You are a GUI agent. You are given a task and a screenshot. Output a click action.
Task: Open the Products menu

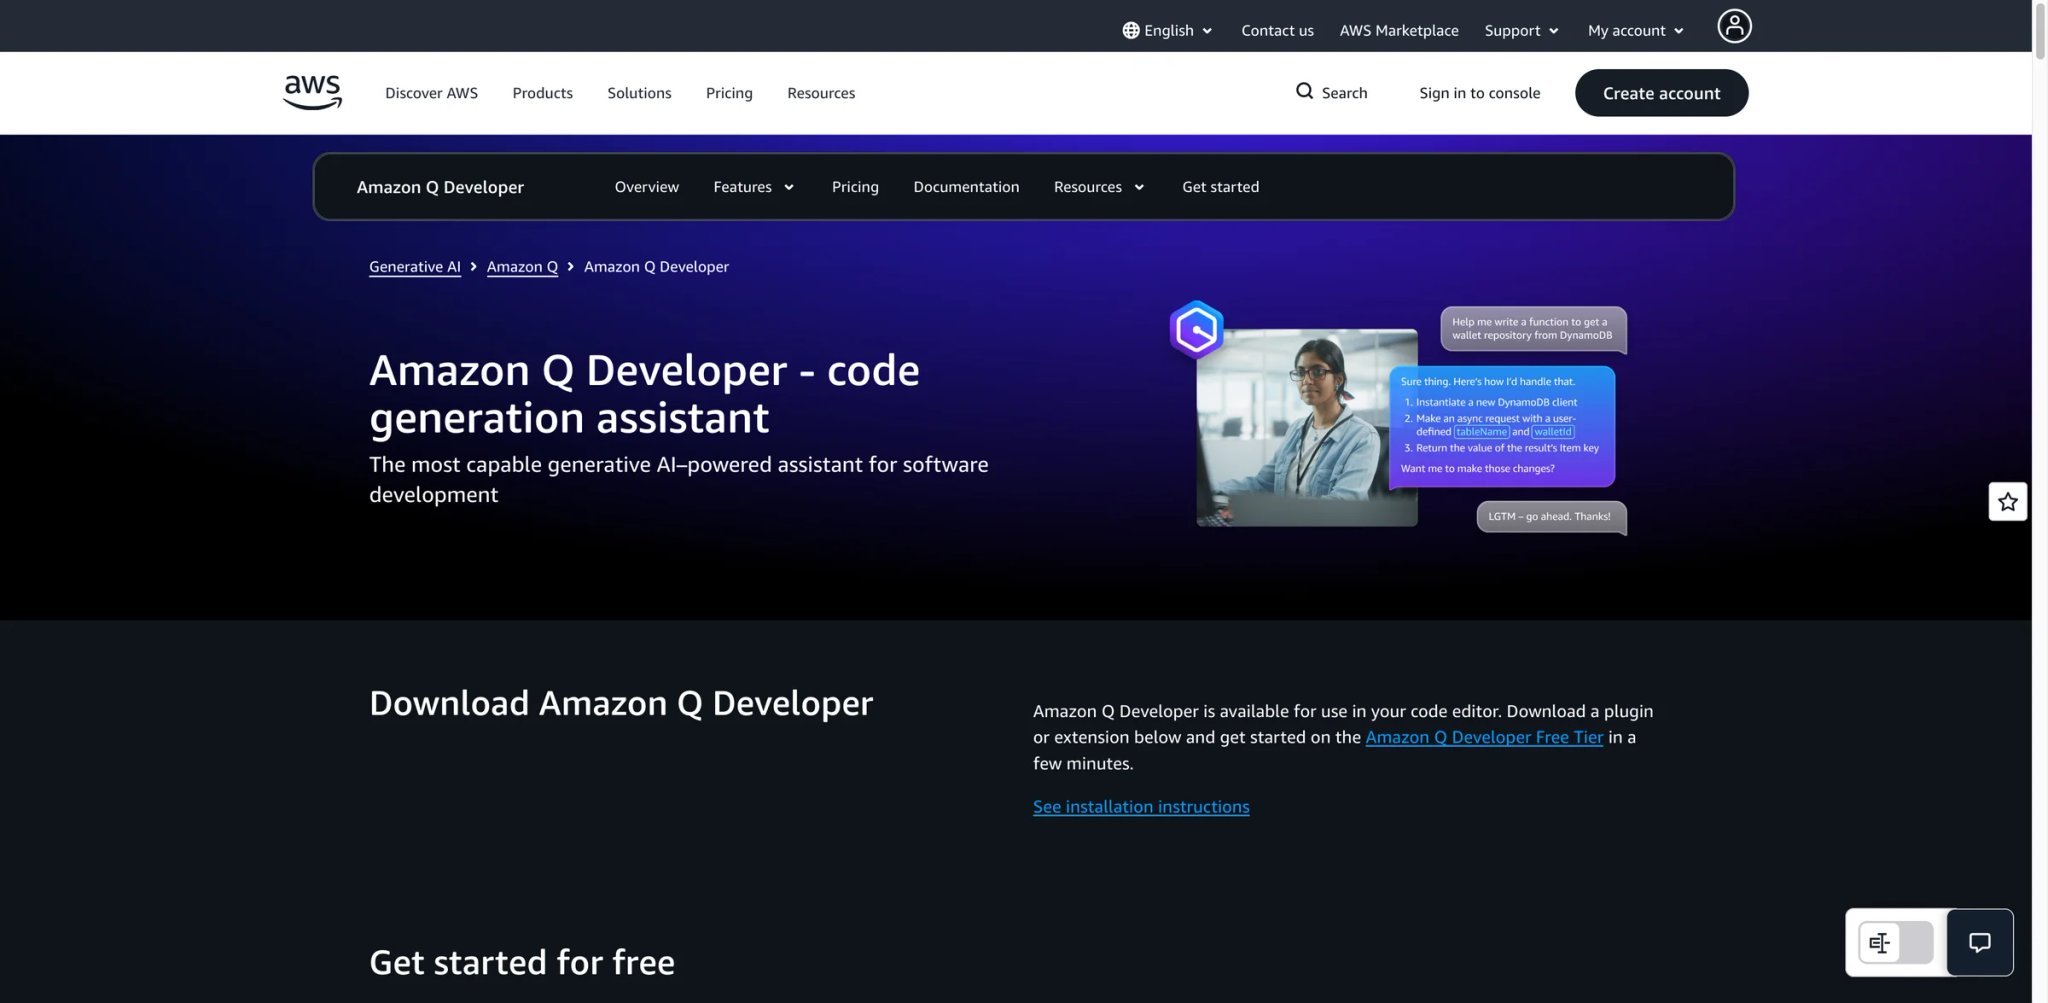(x=542, y=93)
